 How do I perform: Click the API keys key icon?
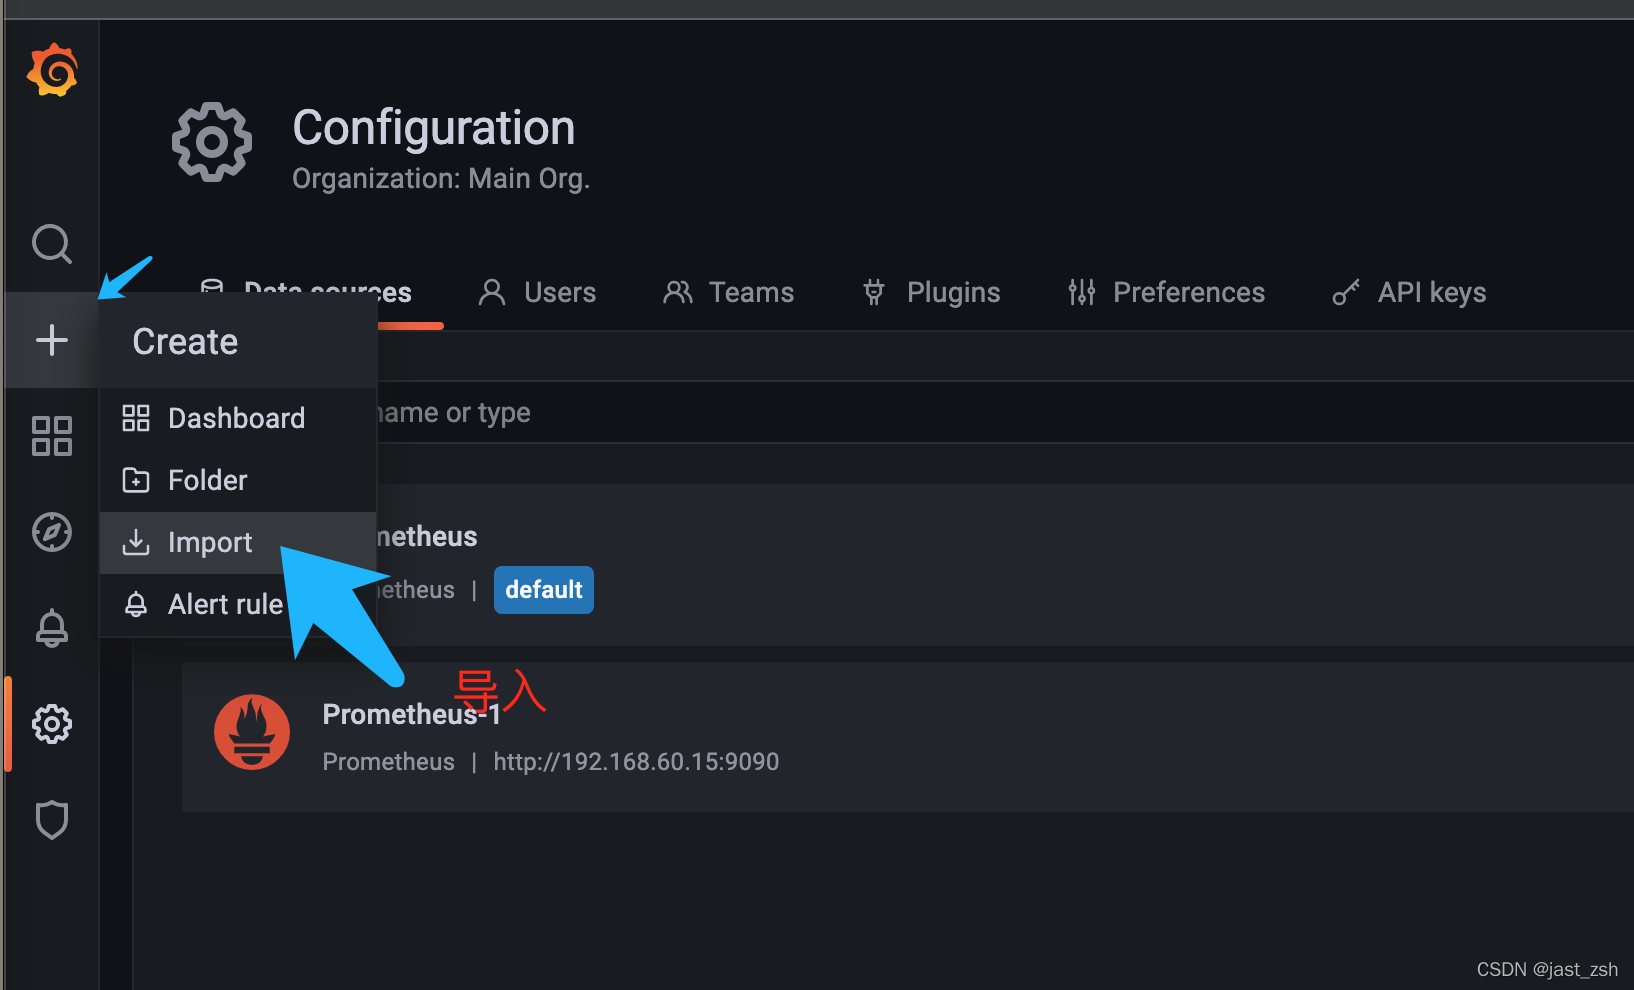1346,292
